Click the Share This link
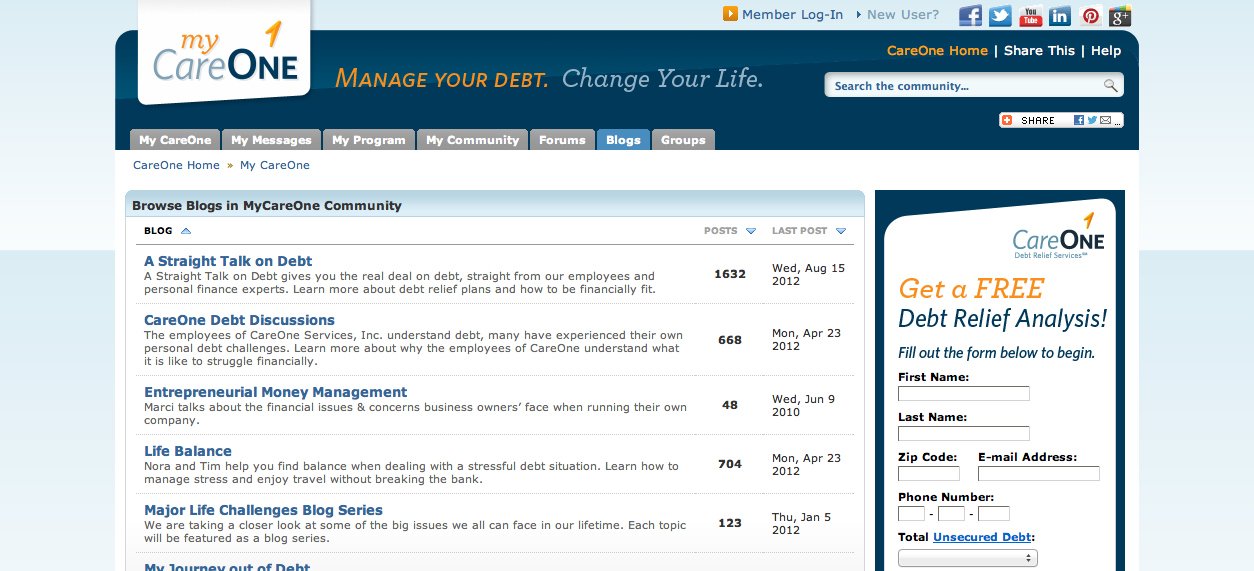 pos(1039,51)
